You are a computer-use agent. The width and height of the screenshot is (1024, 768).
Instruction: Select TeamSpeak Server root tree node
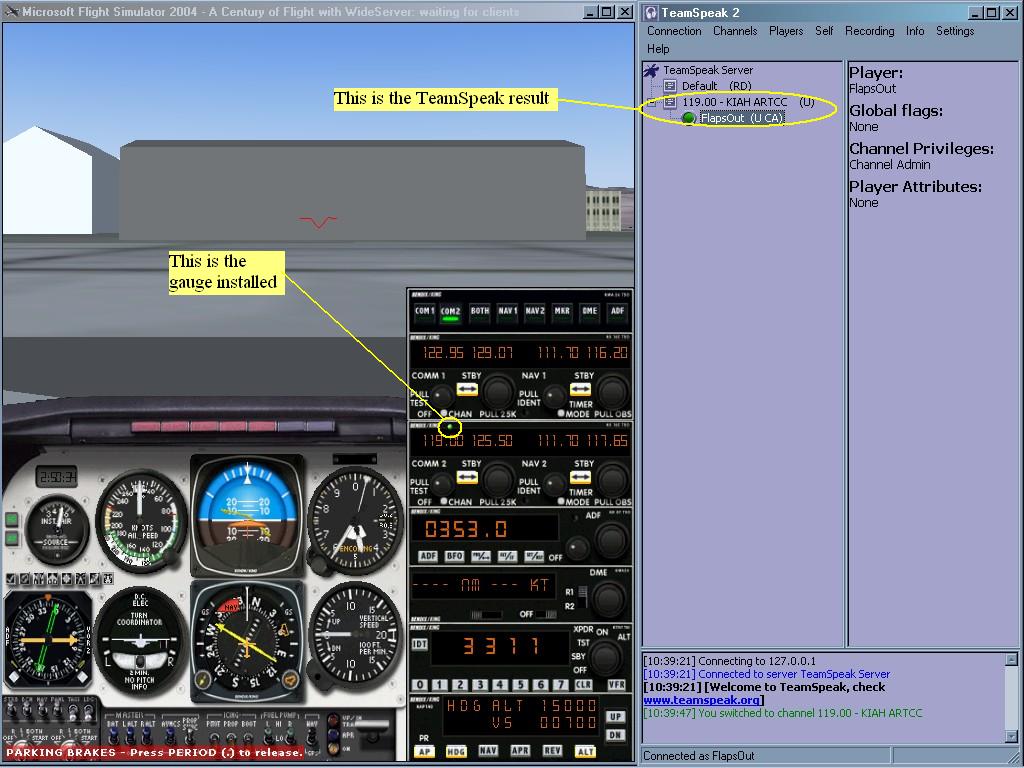[708, 70]
